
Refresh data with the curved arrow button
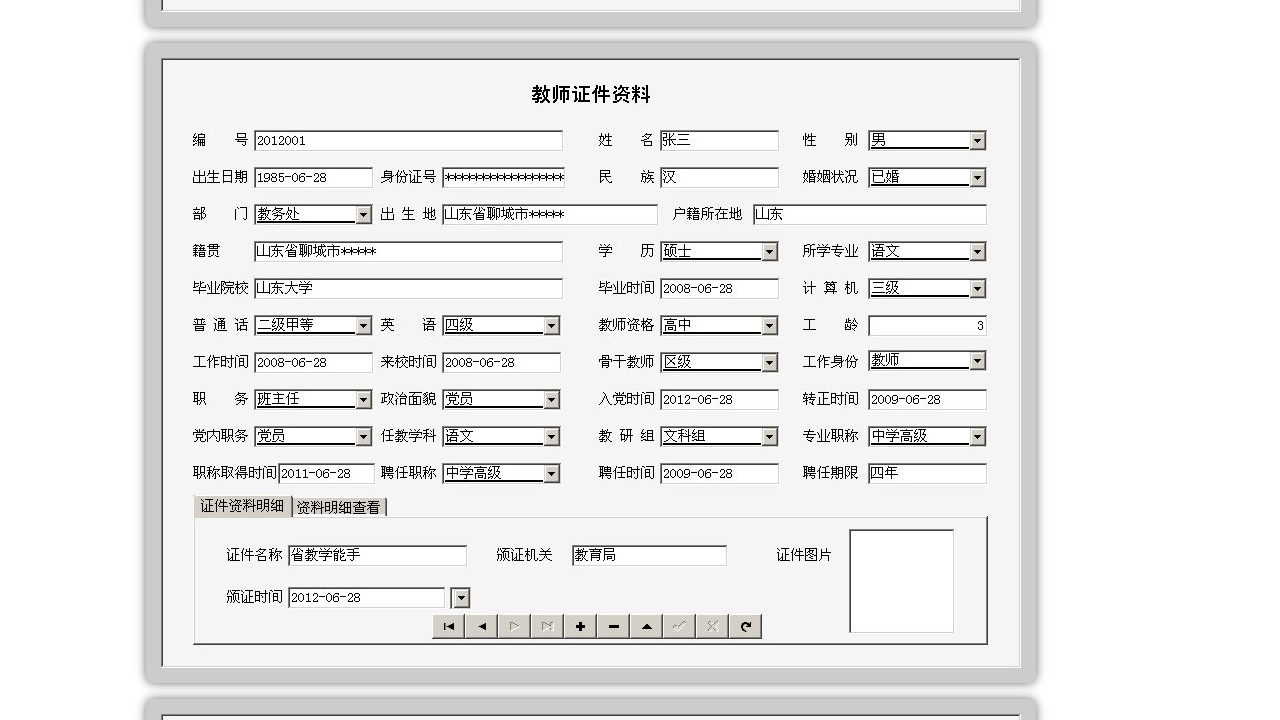[x=745, y=626]
